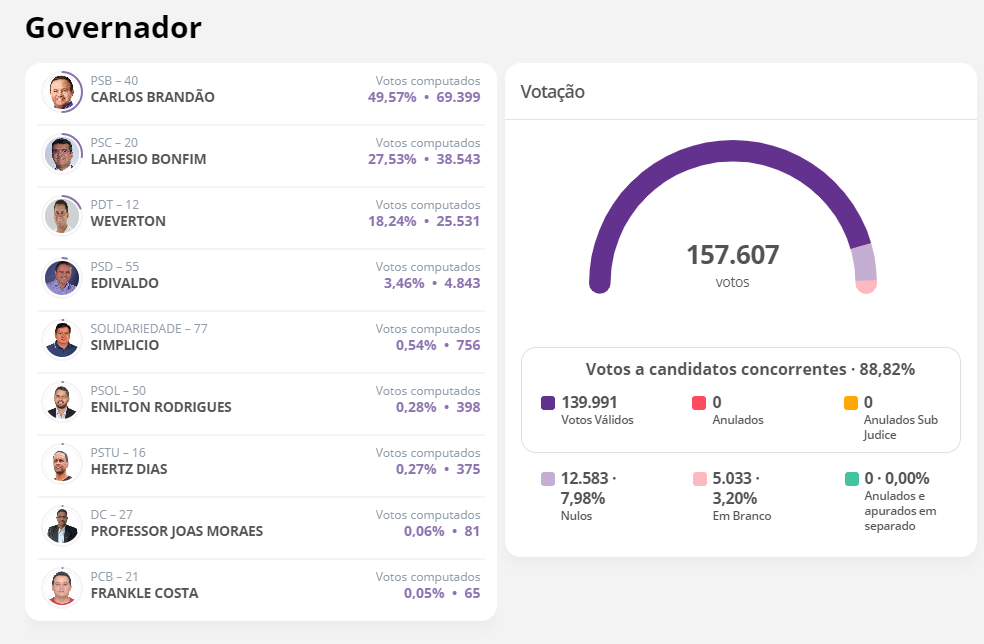Click the 157.607 votos total in gauge
This screenshot has height=644, width=984.
[x=732, y=256]
